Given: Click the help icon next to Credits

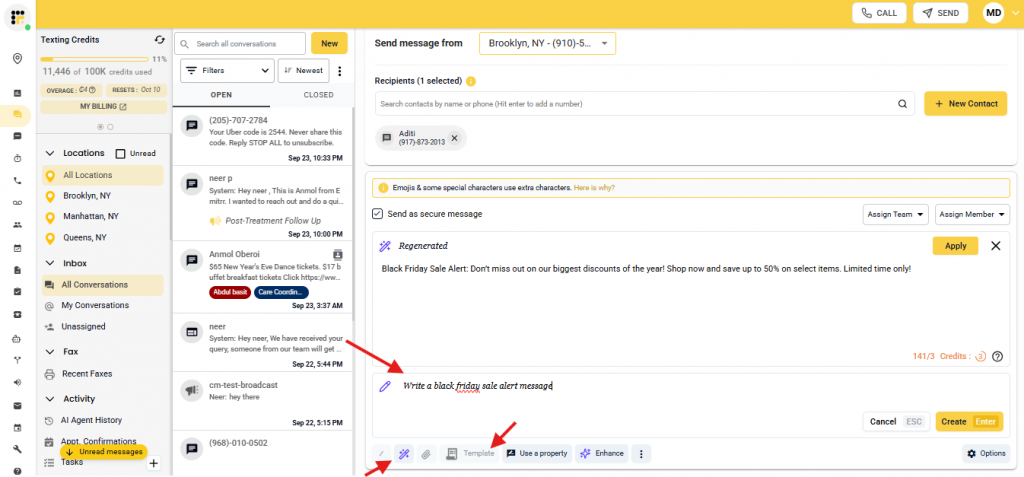Looking at the screenshot, I should click(x=997, y=356).
